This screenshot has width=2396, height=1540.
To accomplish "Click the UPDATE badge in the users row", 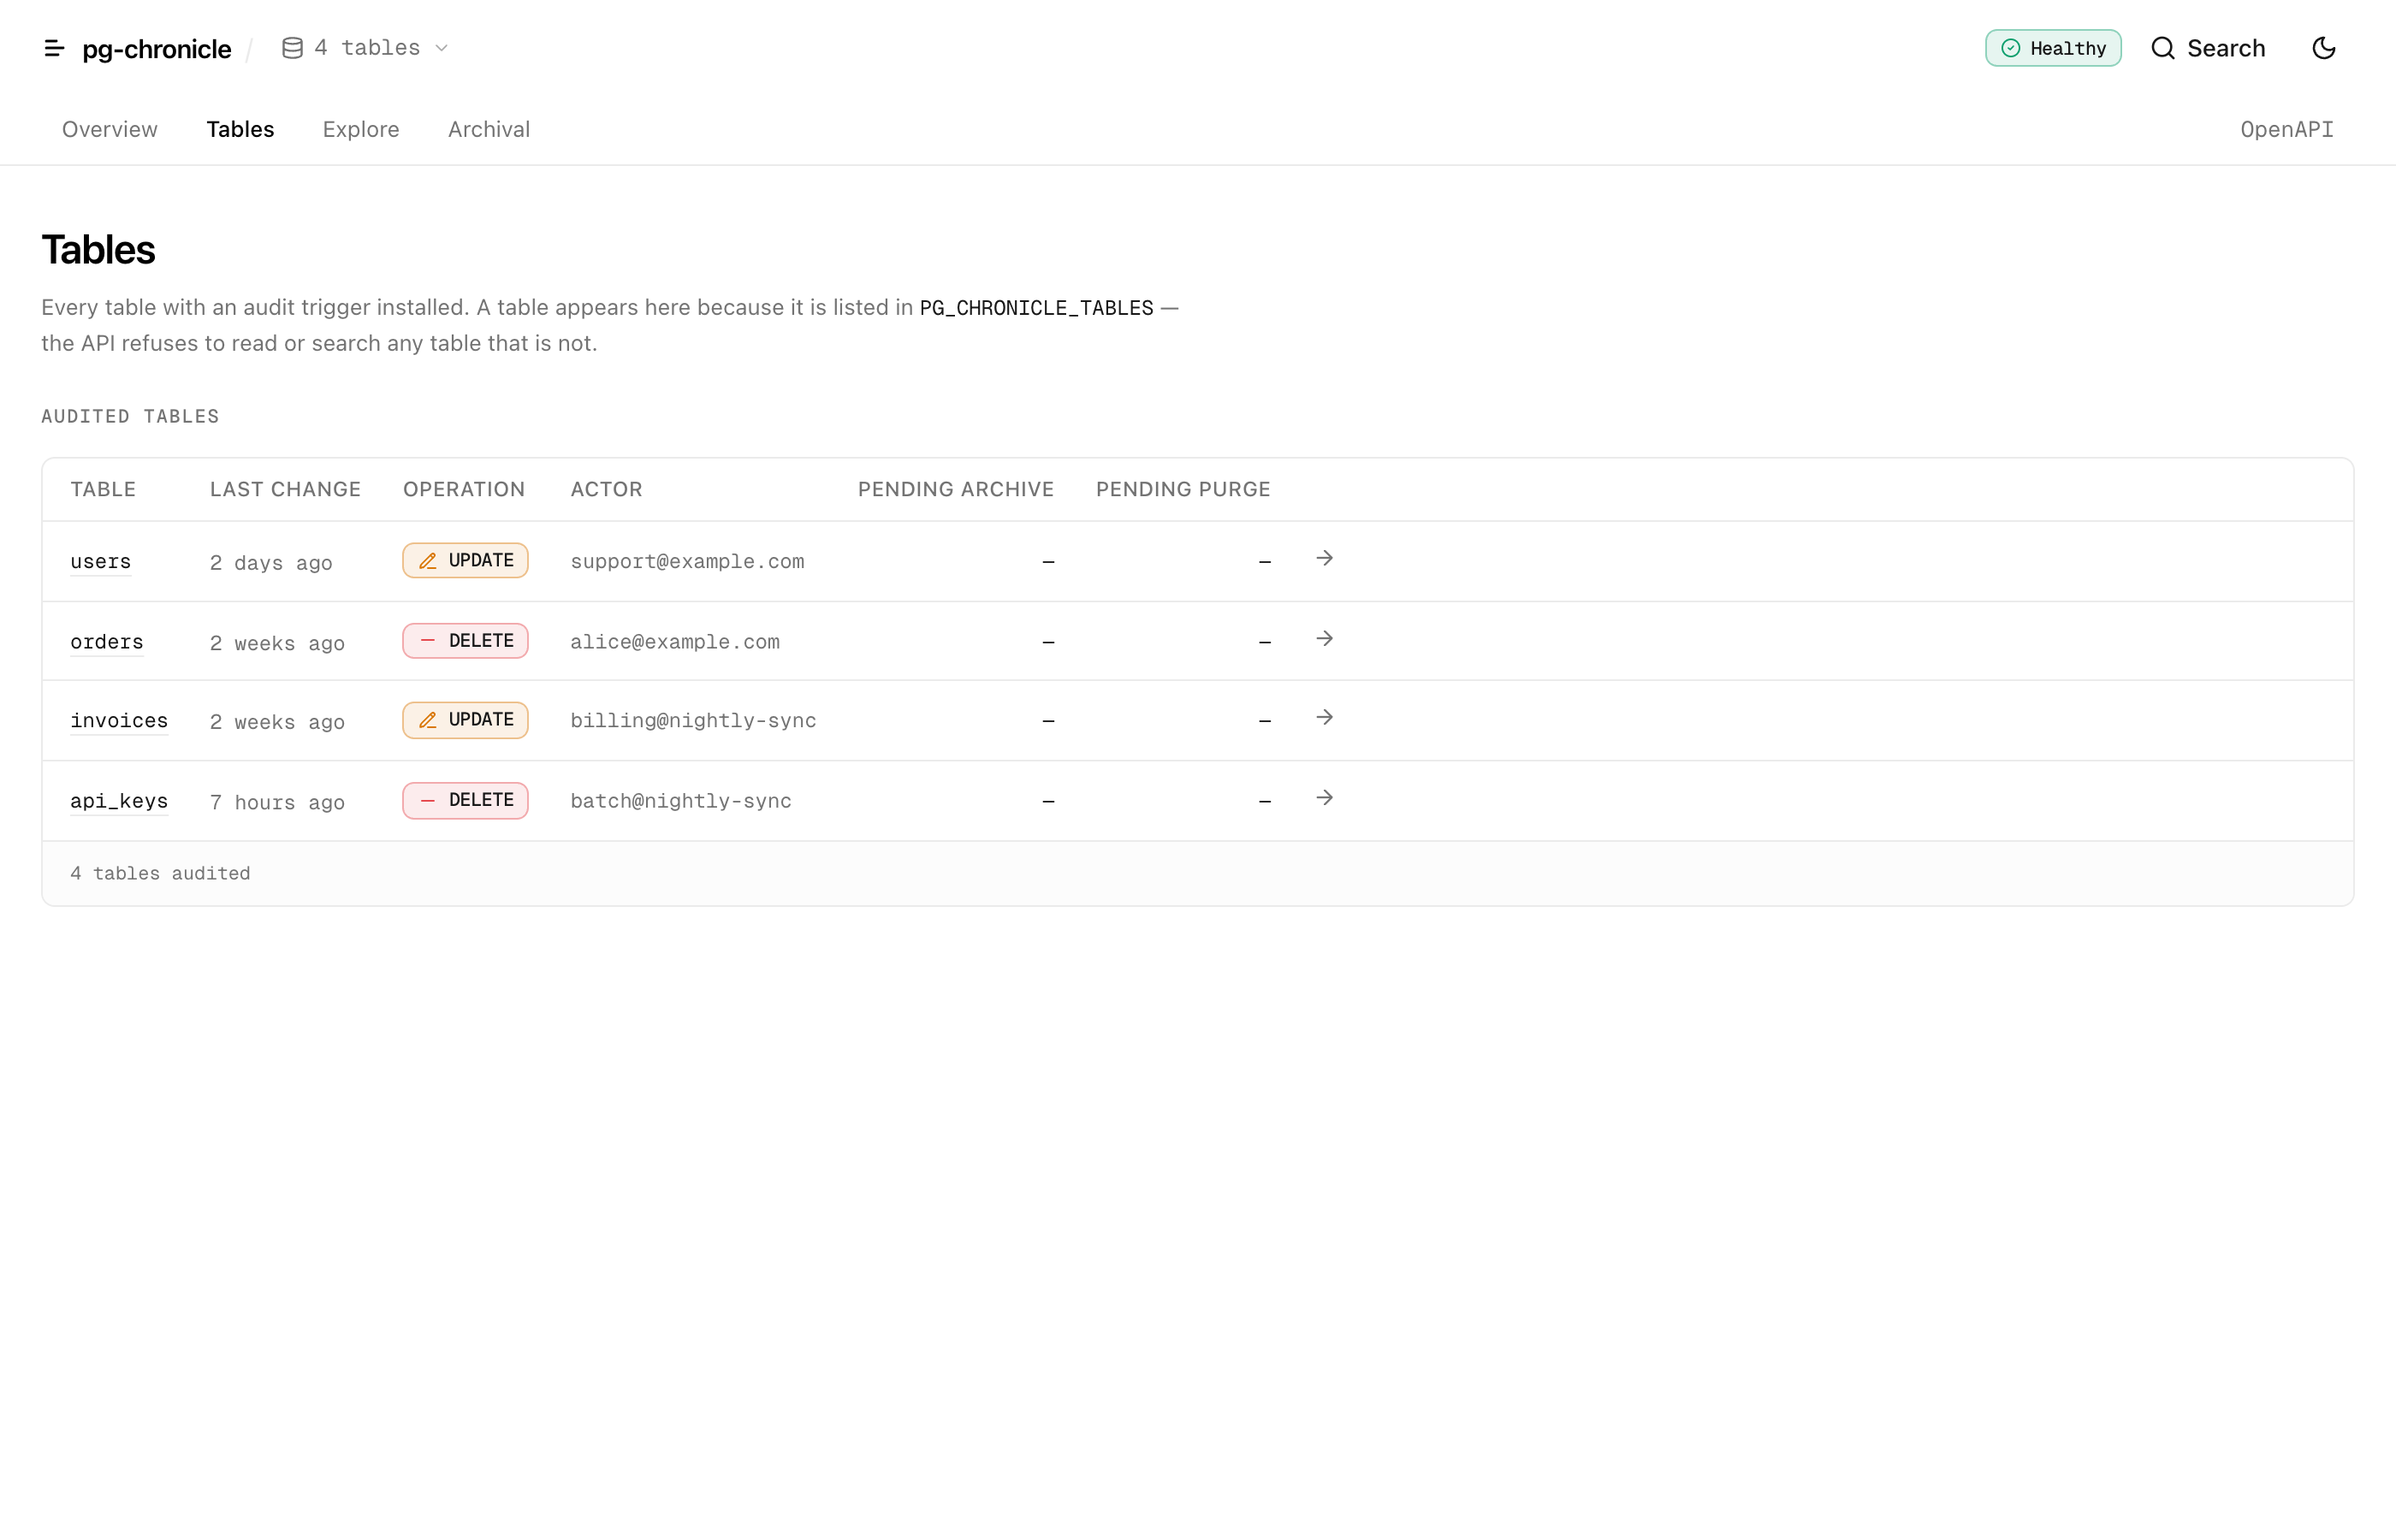I will (x=465, y=560).
